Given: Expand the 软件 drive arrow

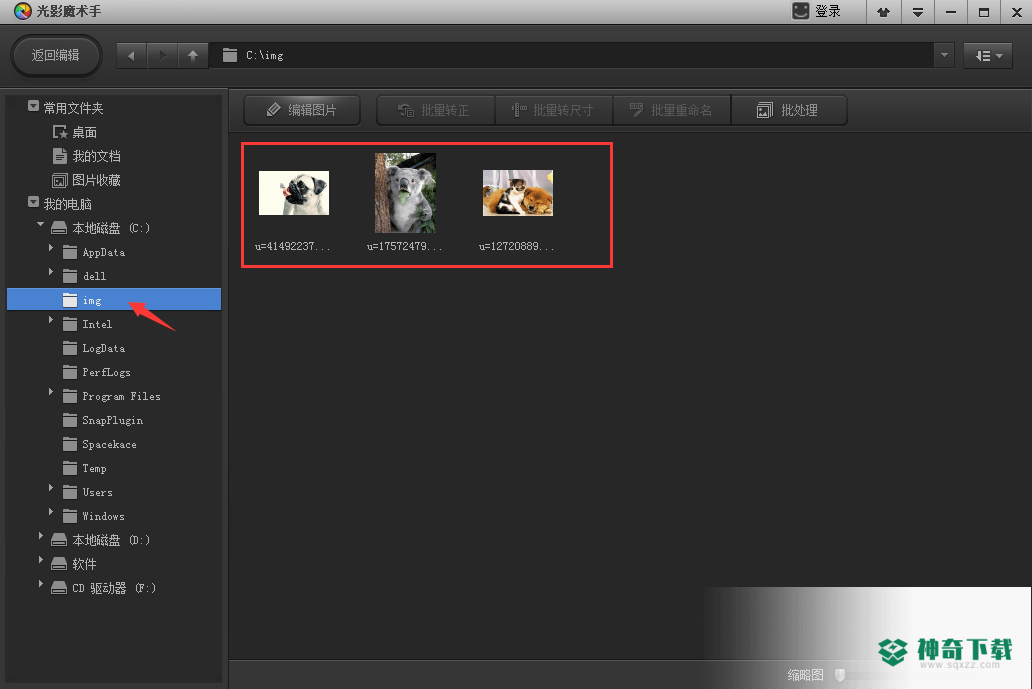Looking at the screenshot, I should (x=41, y=560).
